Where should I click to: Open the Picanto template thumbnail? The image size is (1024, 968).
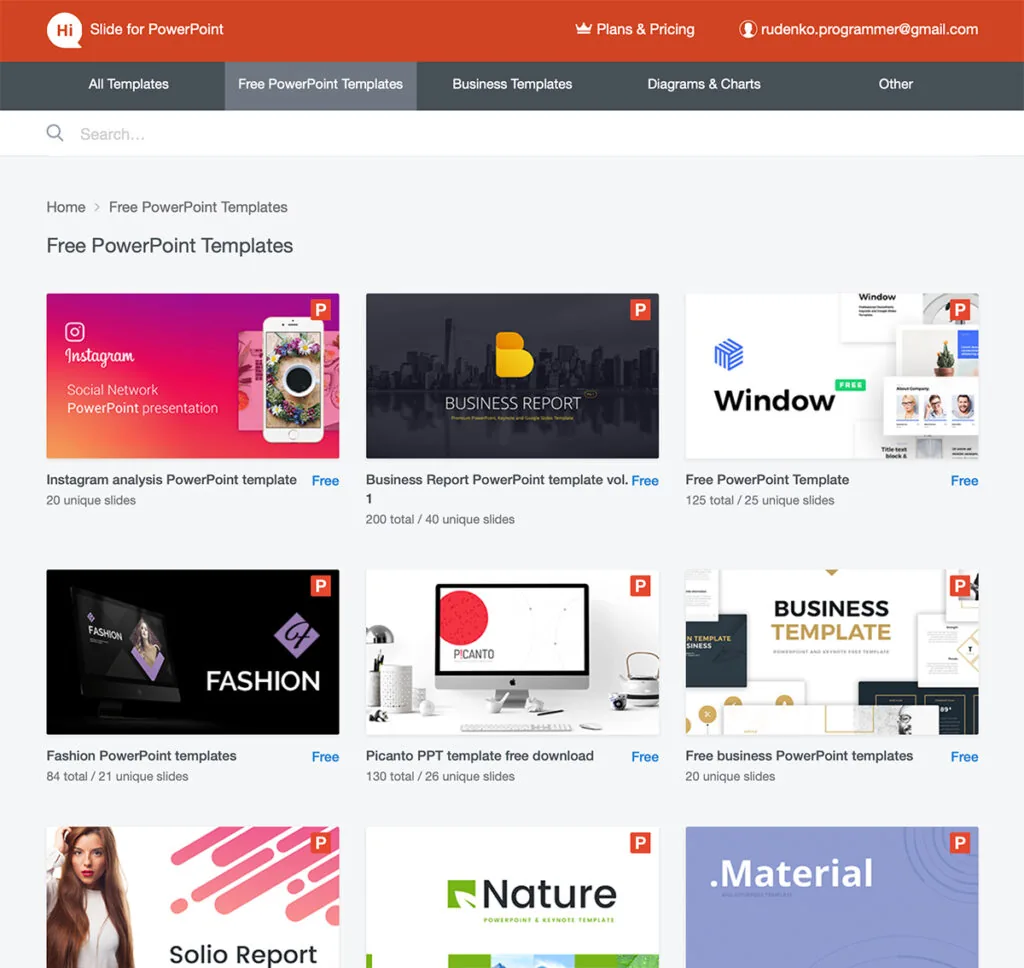coord(512,652)
